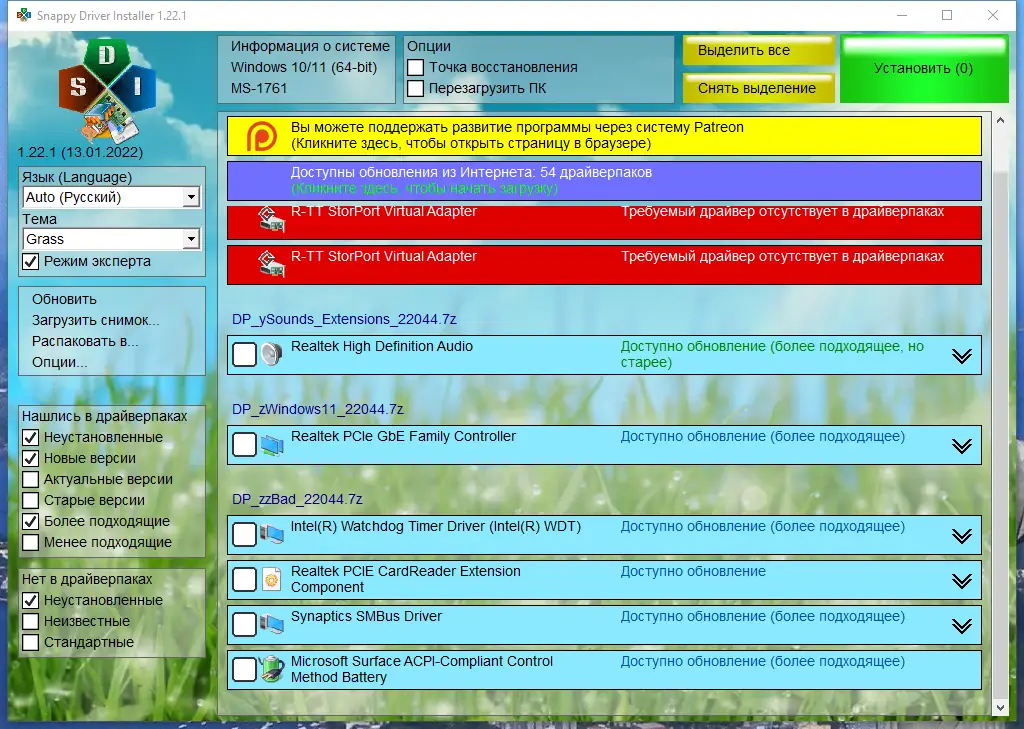
Task: Click Обновить in the side menu
Action: [64, 299]
